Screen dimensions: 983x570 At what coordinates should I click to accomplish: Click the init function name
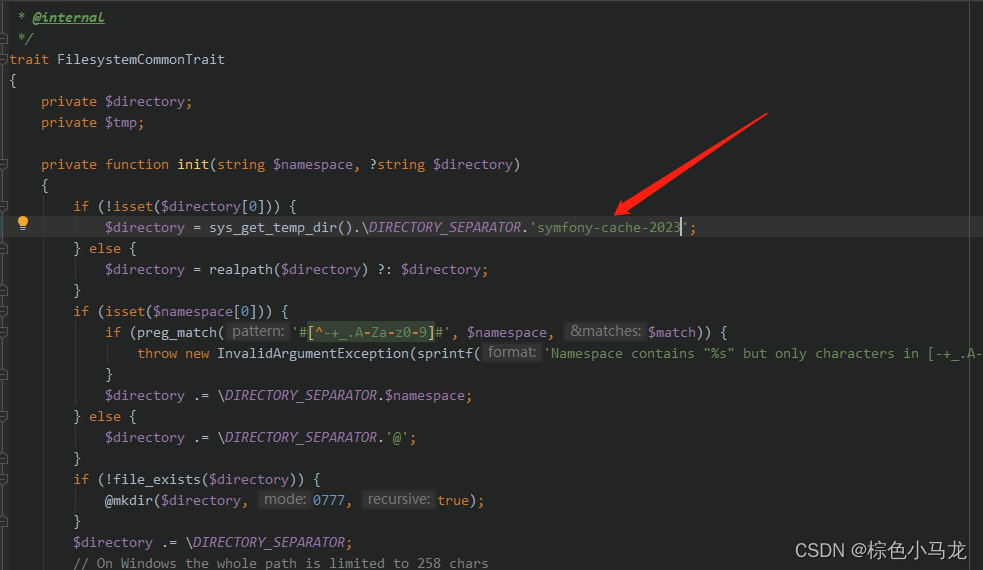(193, 164)
